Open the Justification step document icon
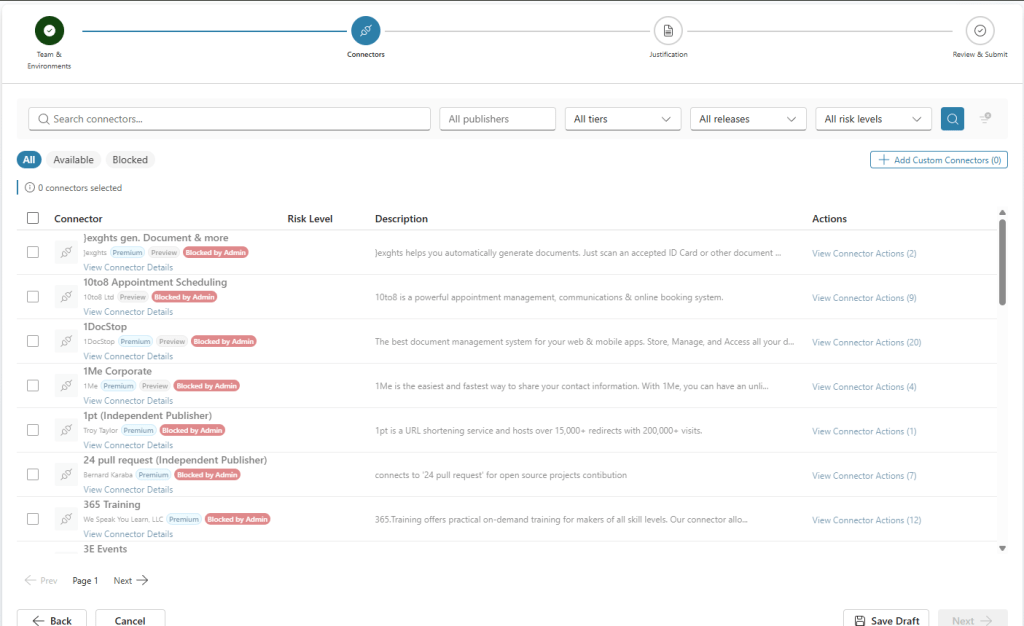 click(x=668, y=31)
